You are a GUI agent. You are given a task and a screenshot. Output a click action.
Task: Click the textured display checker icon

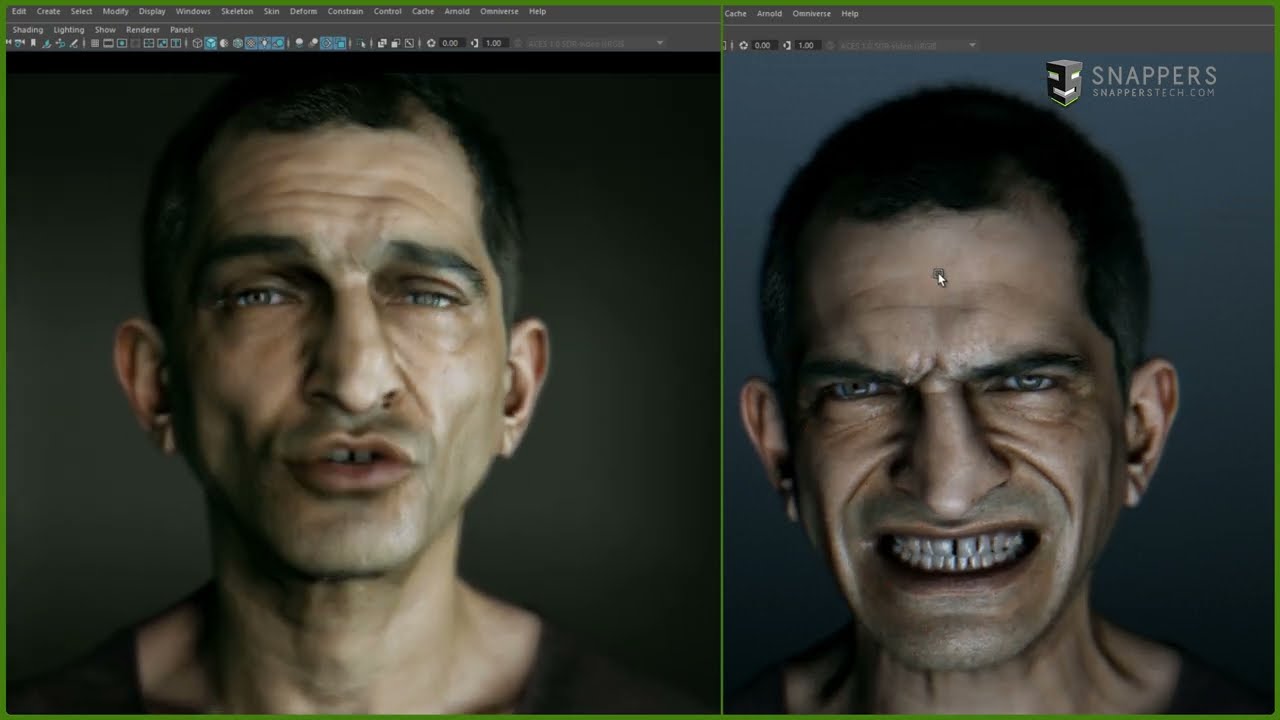tap(251, 43)
